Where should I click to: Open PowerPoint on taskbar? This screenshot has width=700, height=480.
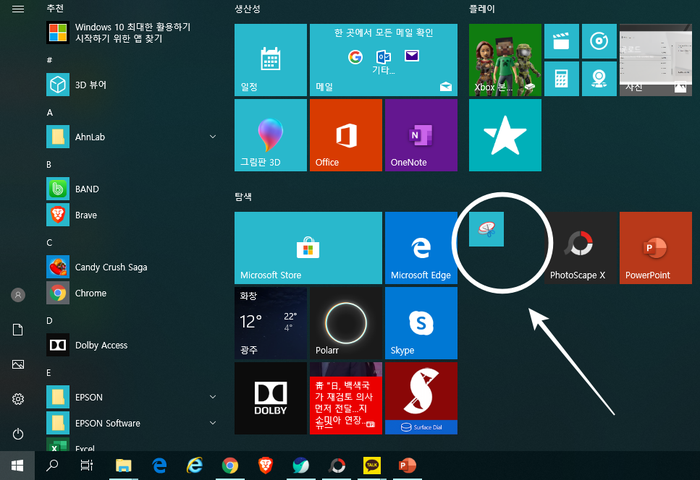(407, 466)
